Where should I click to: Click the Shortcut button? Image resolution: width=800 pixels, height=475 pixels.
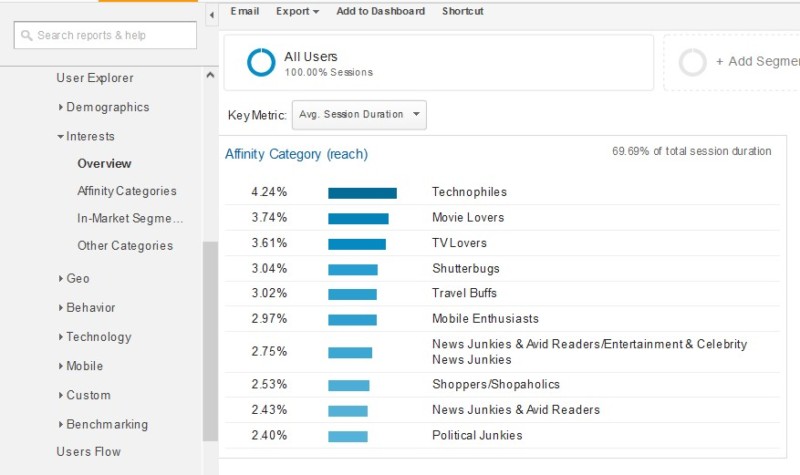coord(462,11)
